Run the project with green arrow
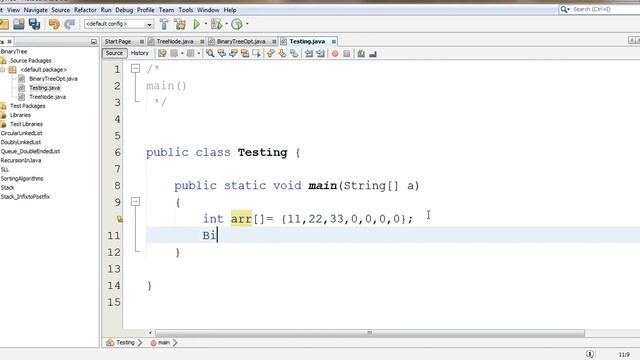 (x=196, y=24)
